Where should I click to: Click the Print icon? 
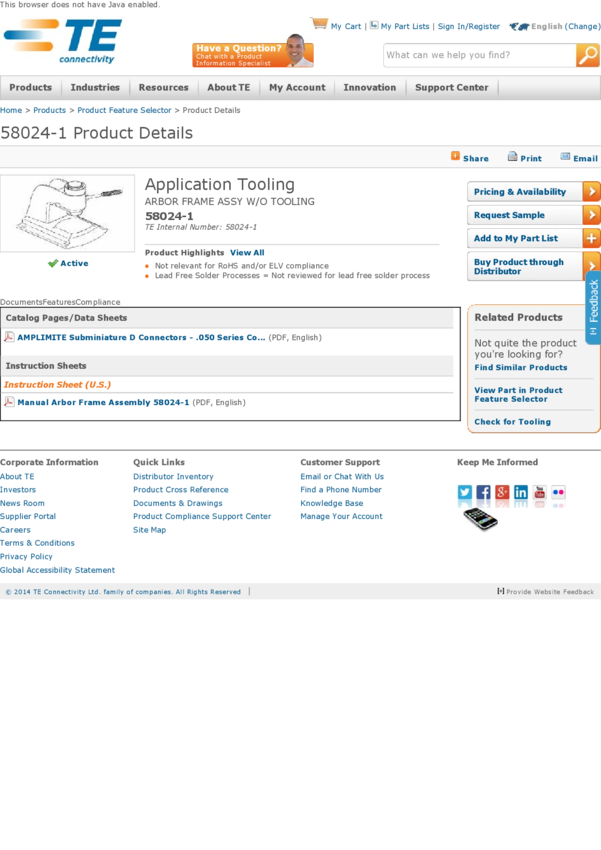[512, 157]
